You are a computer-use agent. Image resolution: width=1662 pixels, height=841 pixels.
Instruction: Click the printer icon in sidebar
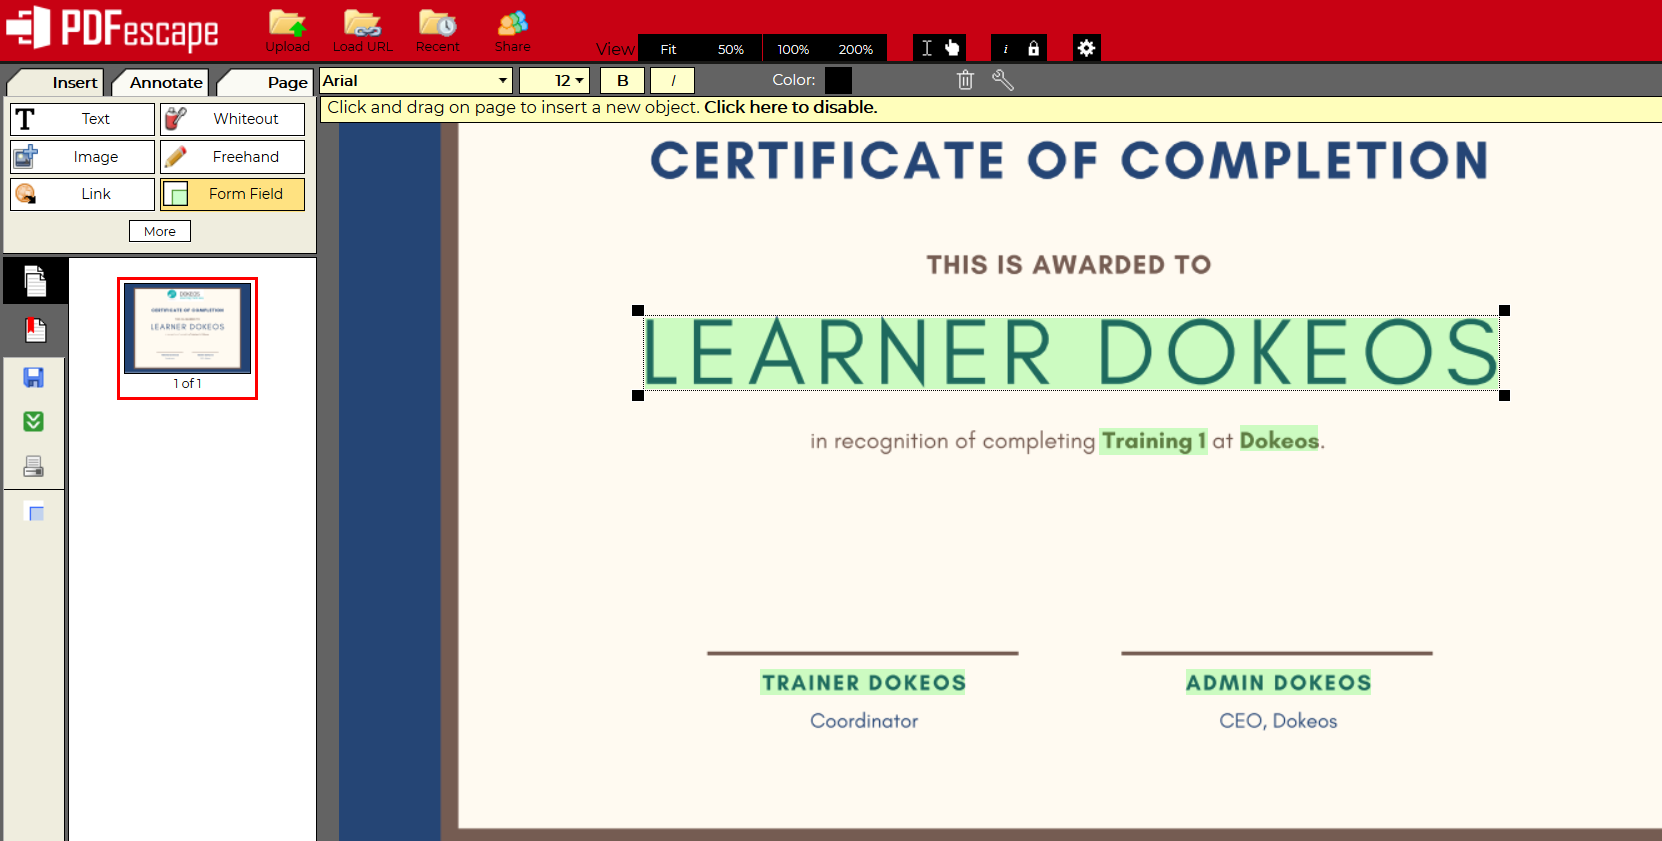tap(34, 466)
